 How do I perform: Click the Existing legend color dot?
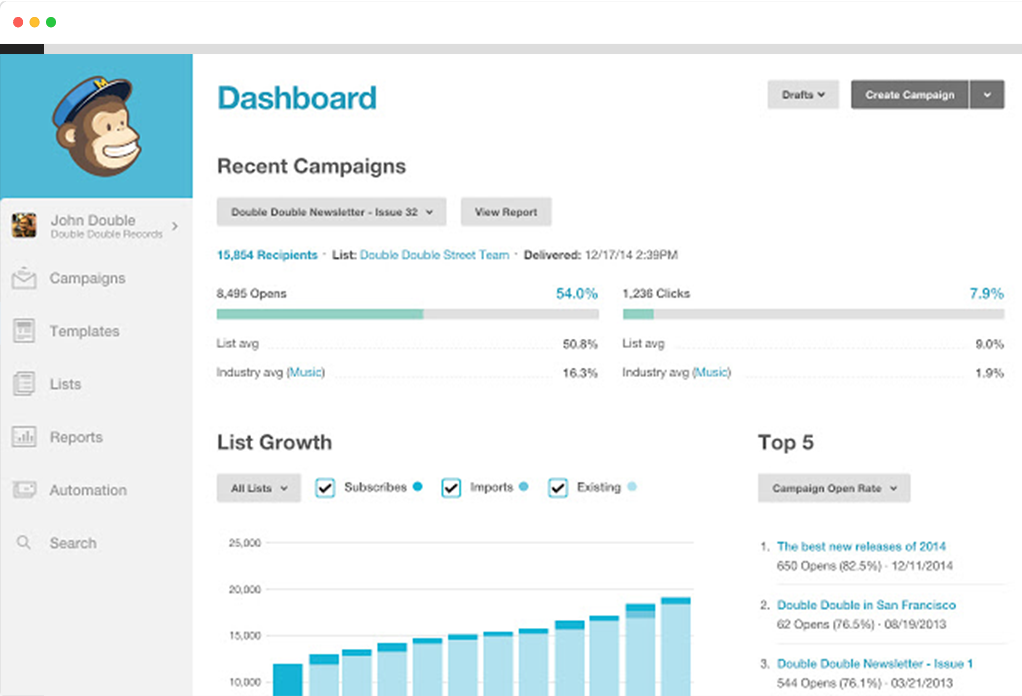pos(632,486)
